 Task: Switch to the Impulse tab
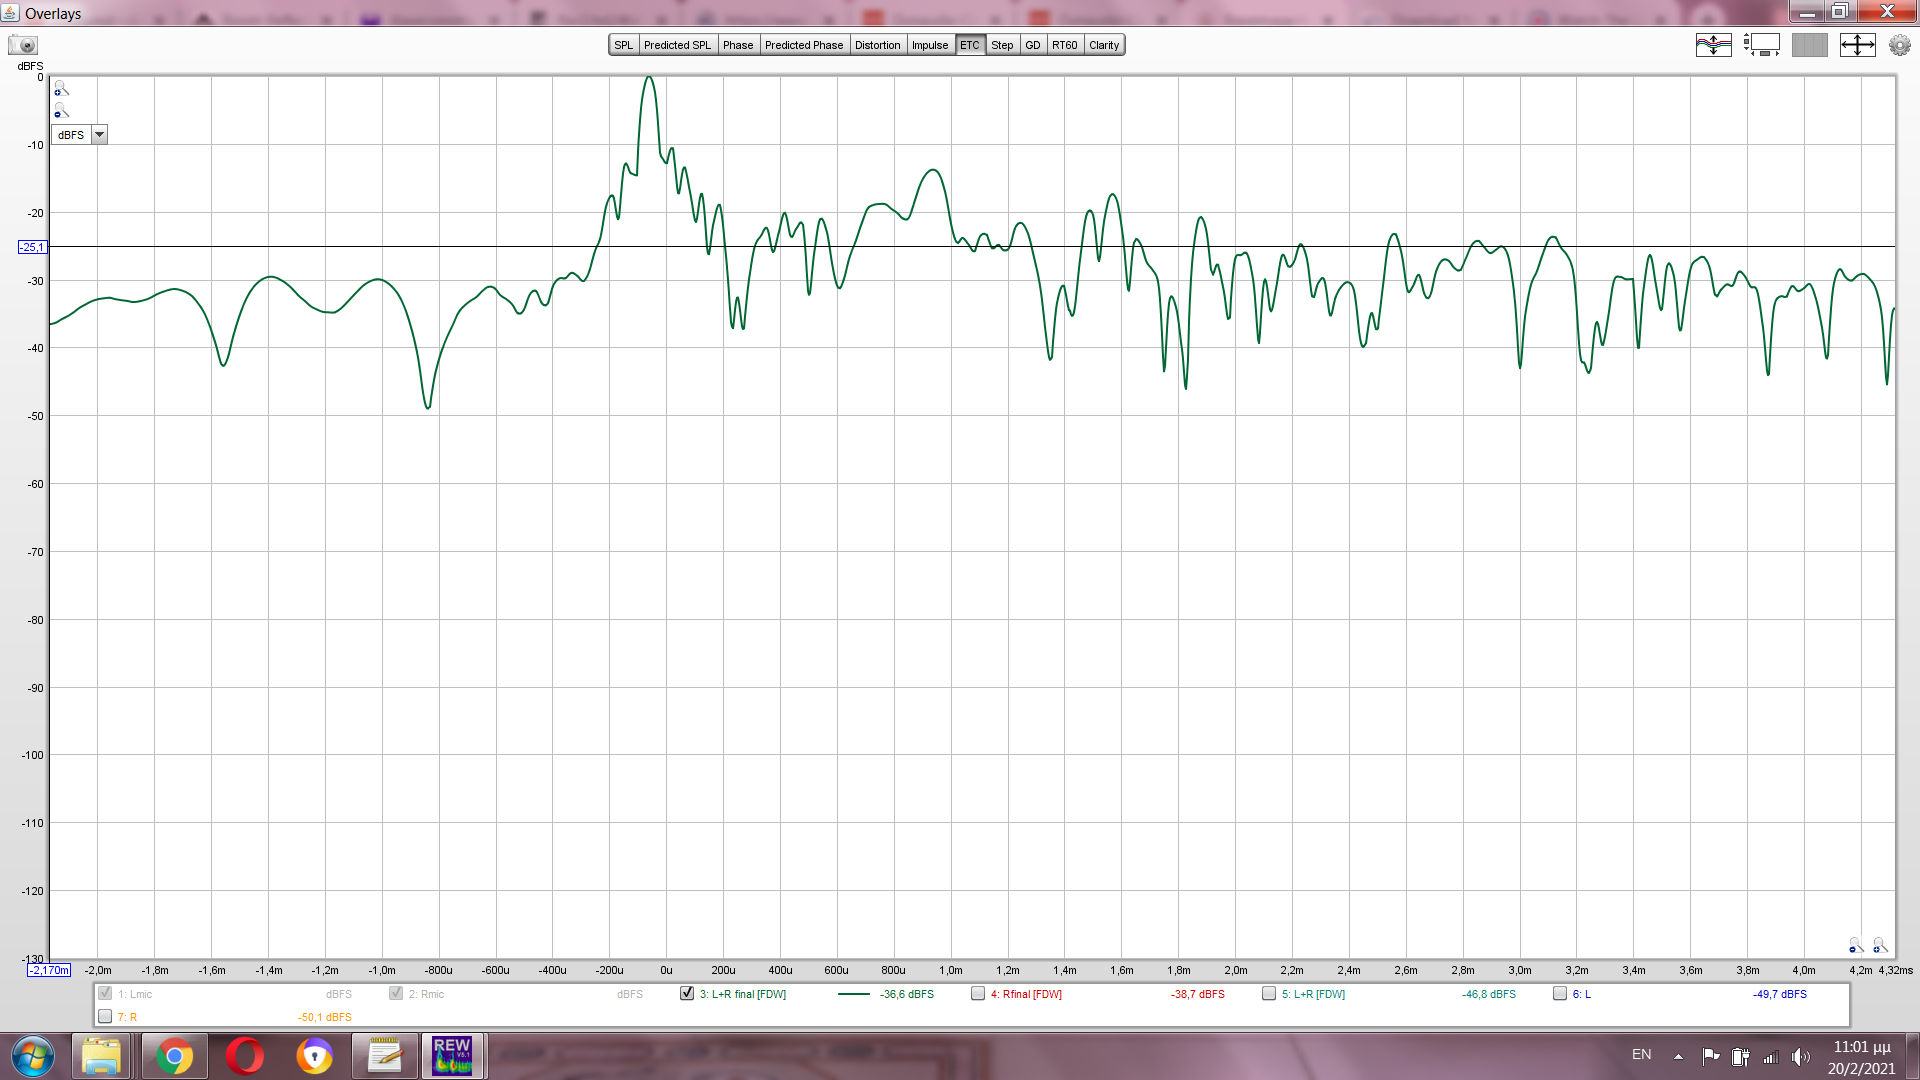click(x=929, y=45)
